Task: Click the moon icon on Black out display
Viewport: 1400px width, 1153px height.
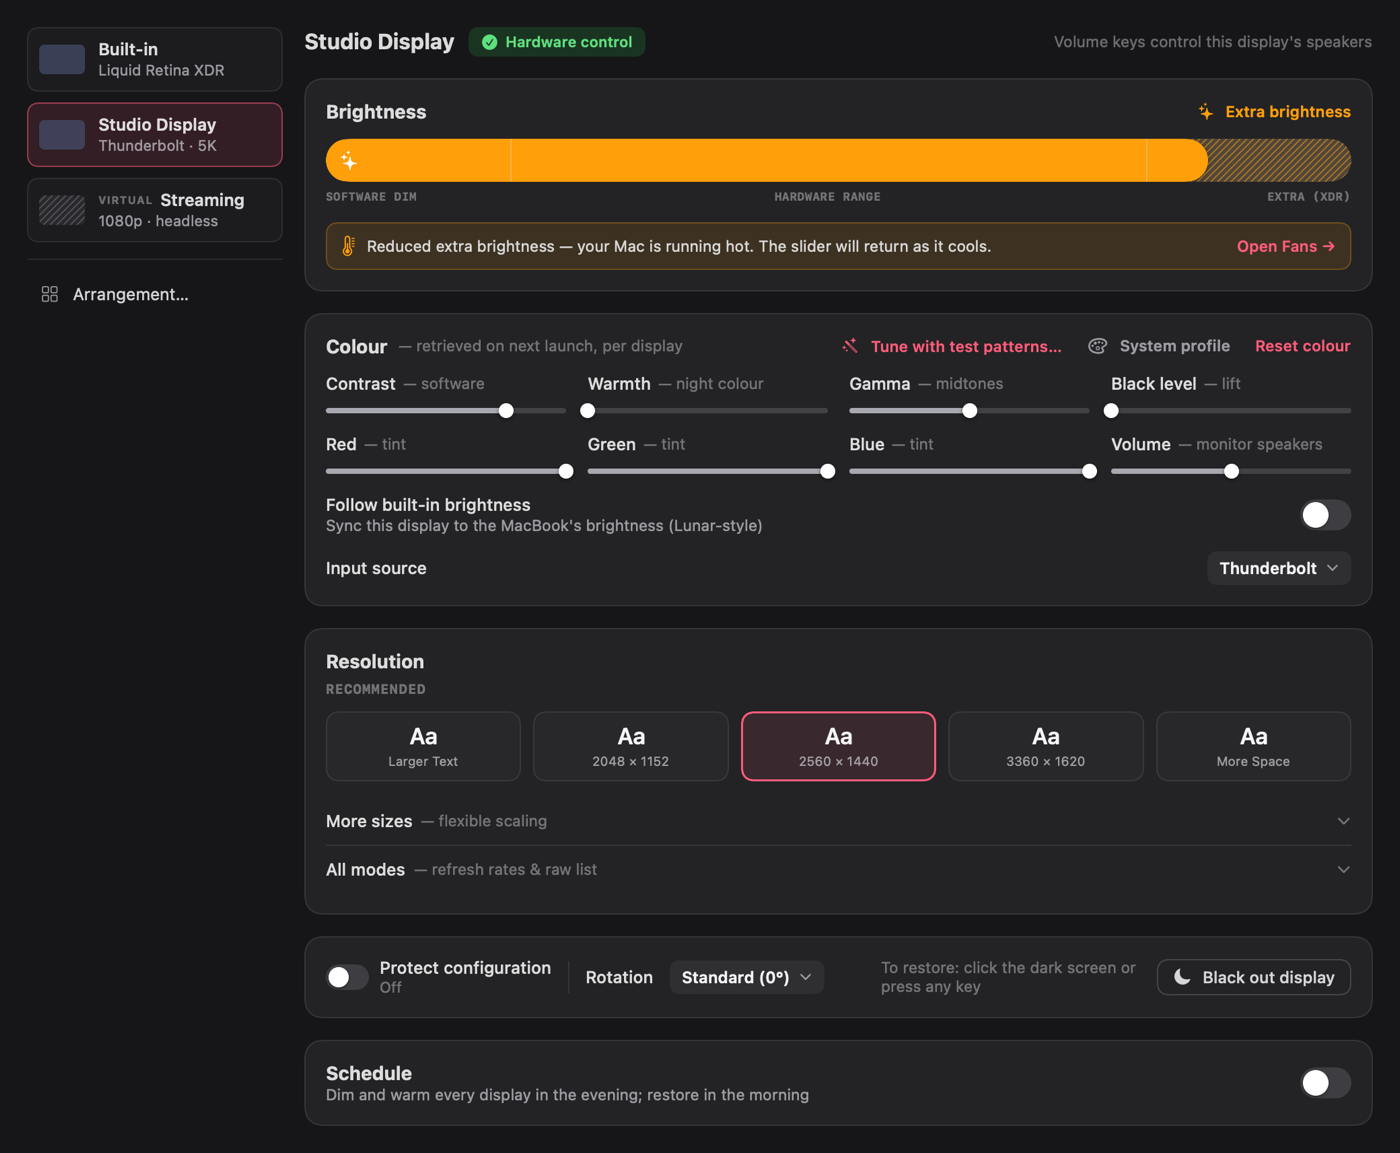Action: pos(1182,977)
